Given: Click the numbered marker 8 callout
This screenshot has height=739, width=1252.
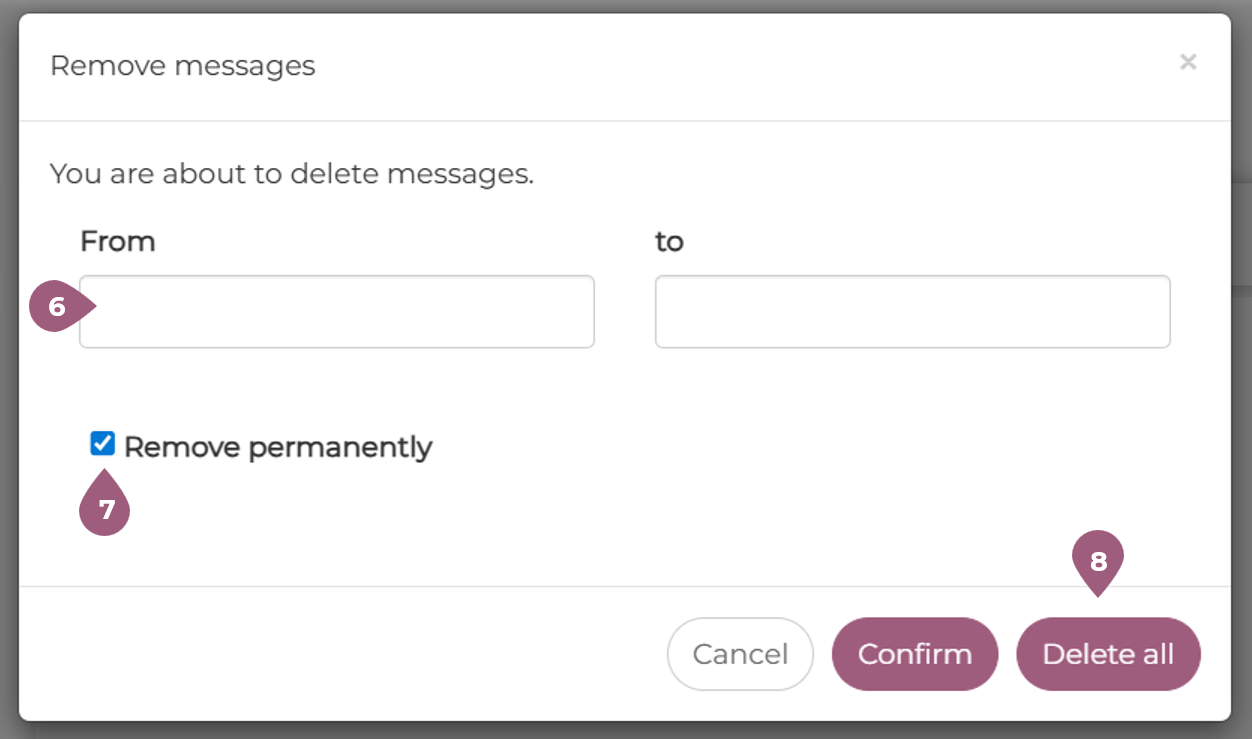Looking at the screenshot, I should point(1098,561).
